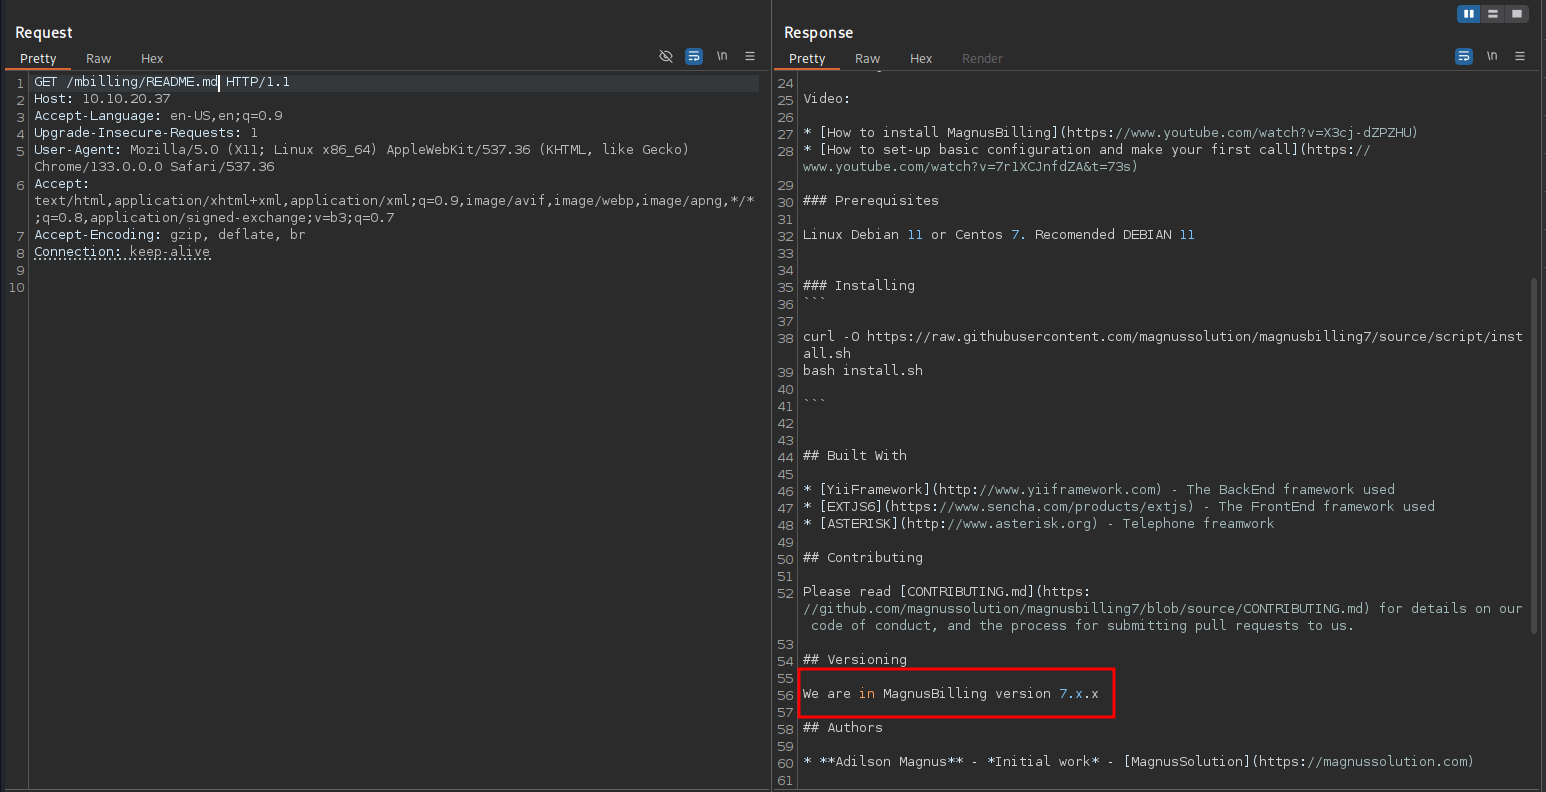
Task: Click the [ASTERISK] asterisk.org line
Action: pos(1038,524)
